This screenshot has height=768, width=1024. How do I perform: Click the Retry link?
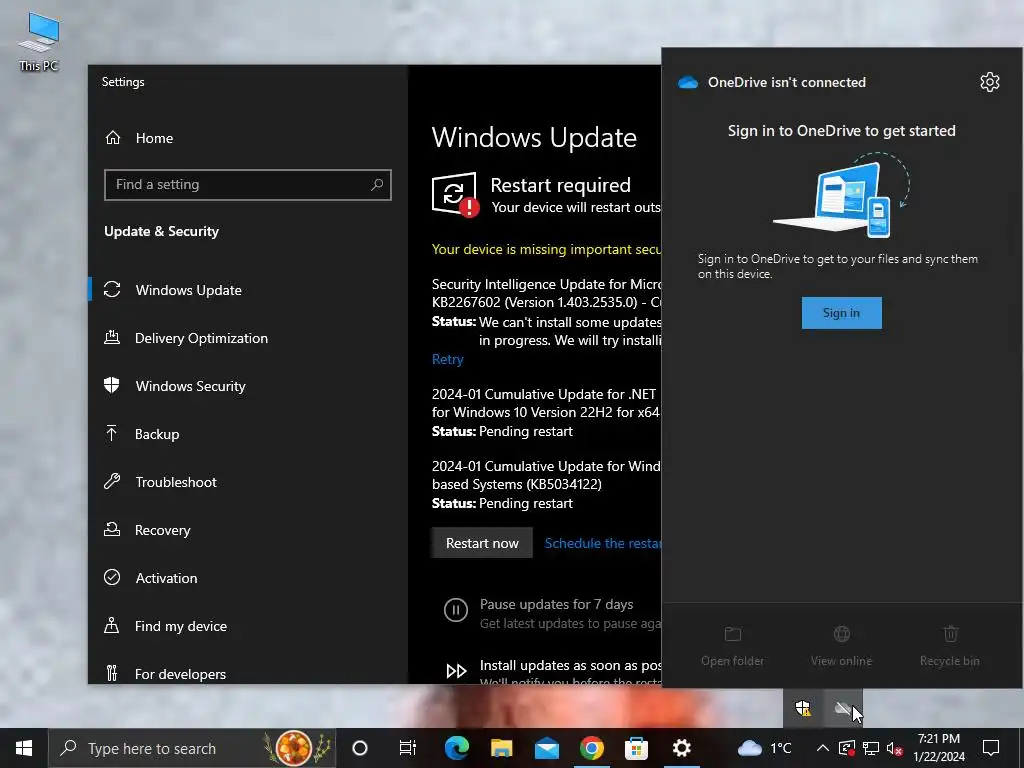coord(447,359)
